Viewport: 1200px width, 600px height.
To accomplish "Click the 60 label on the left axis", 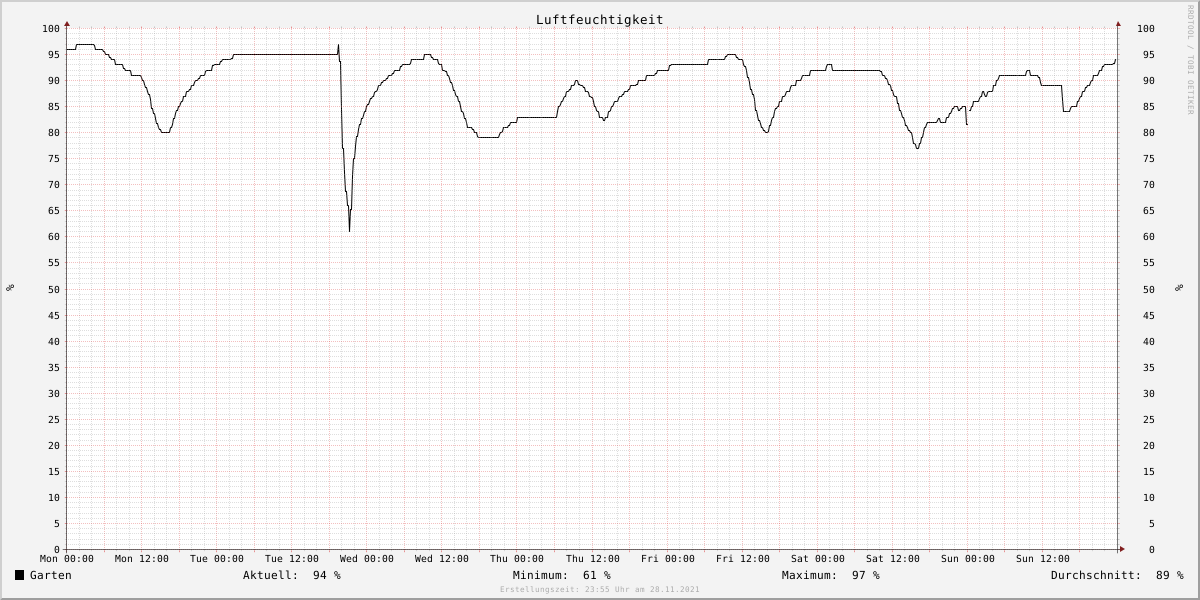I will pos(55,237).
